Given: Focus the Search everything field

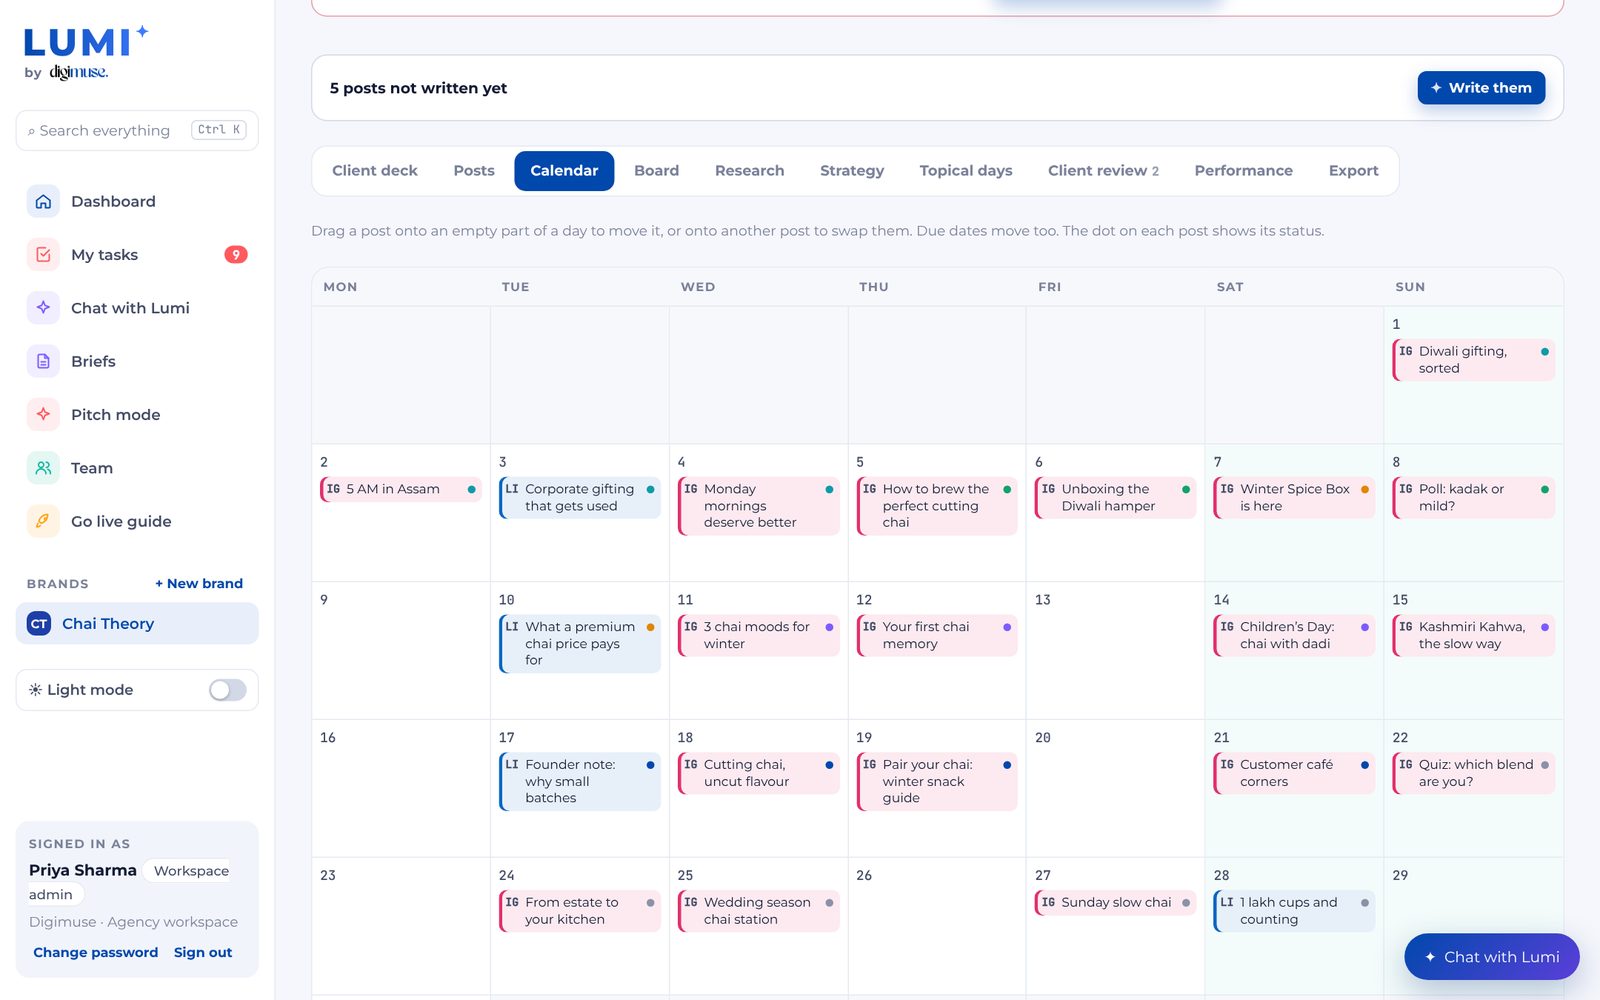Looking at the screenshot, I should click(x=137, y=131).
